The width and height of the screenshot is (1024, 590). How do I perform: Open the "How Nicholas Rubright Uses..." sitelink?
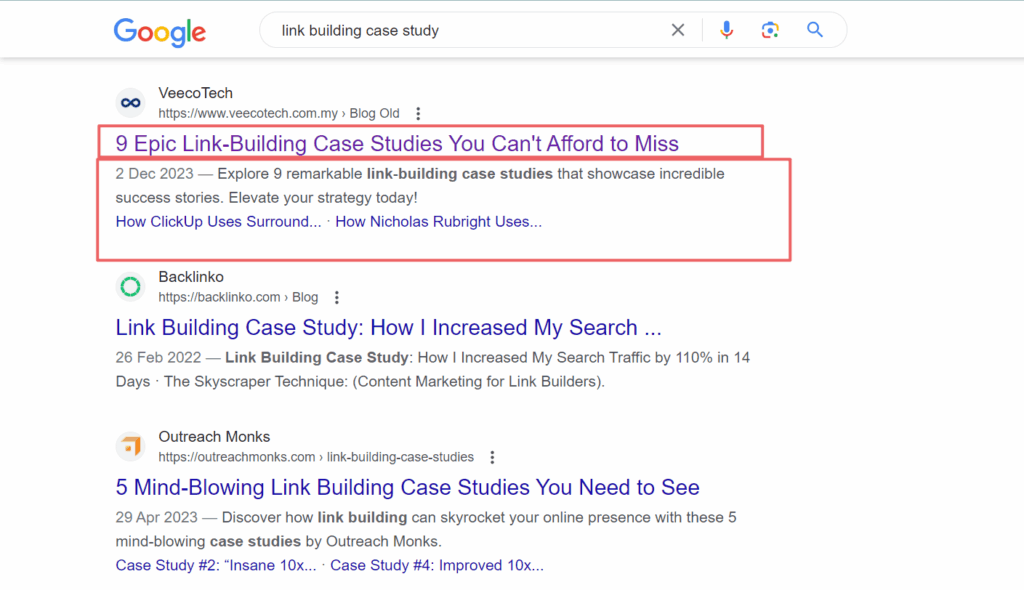[439, 221]
